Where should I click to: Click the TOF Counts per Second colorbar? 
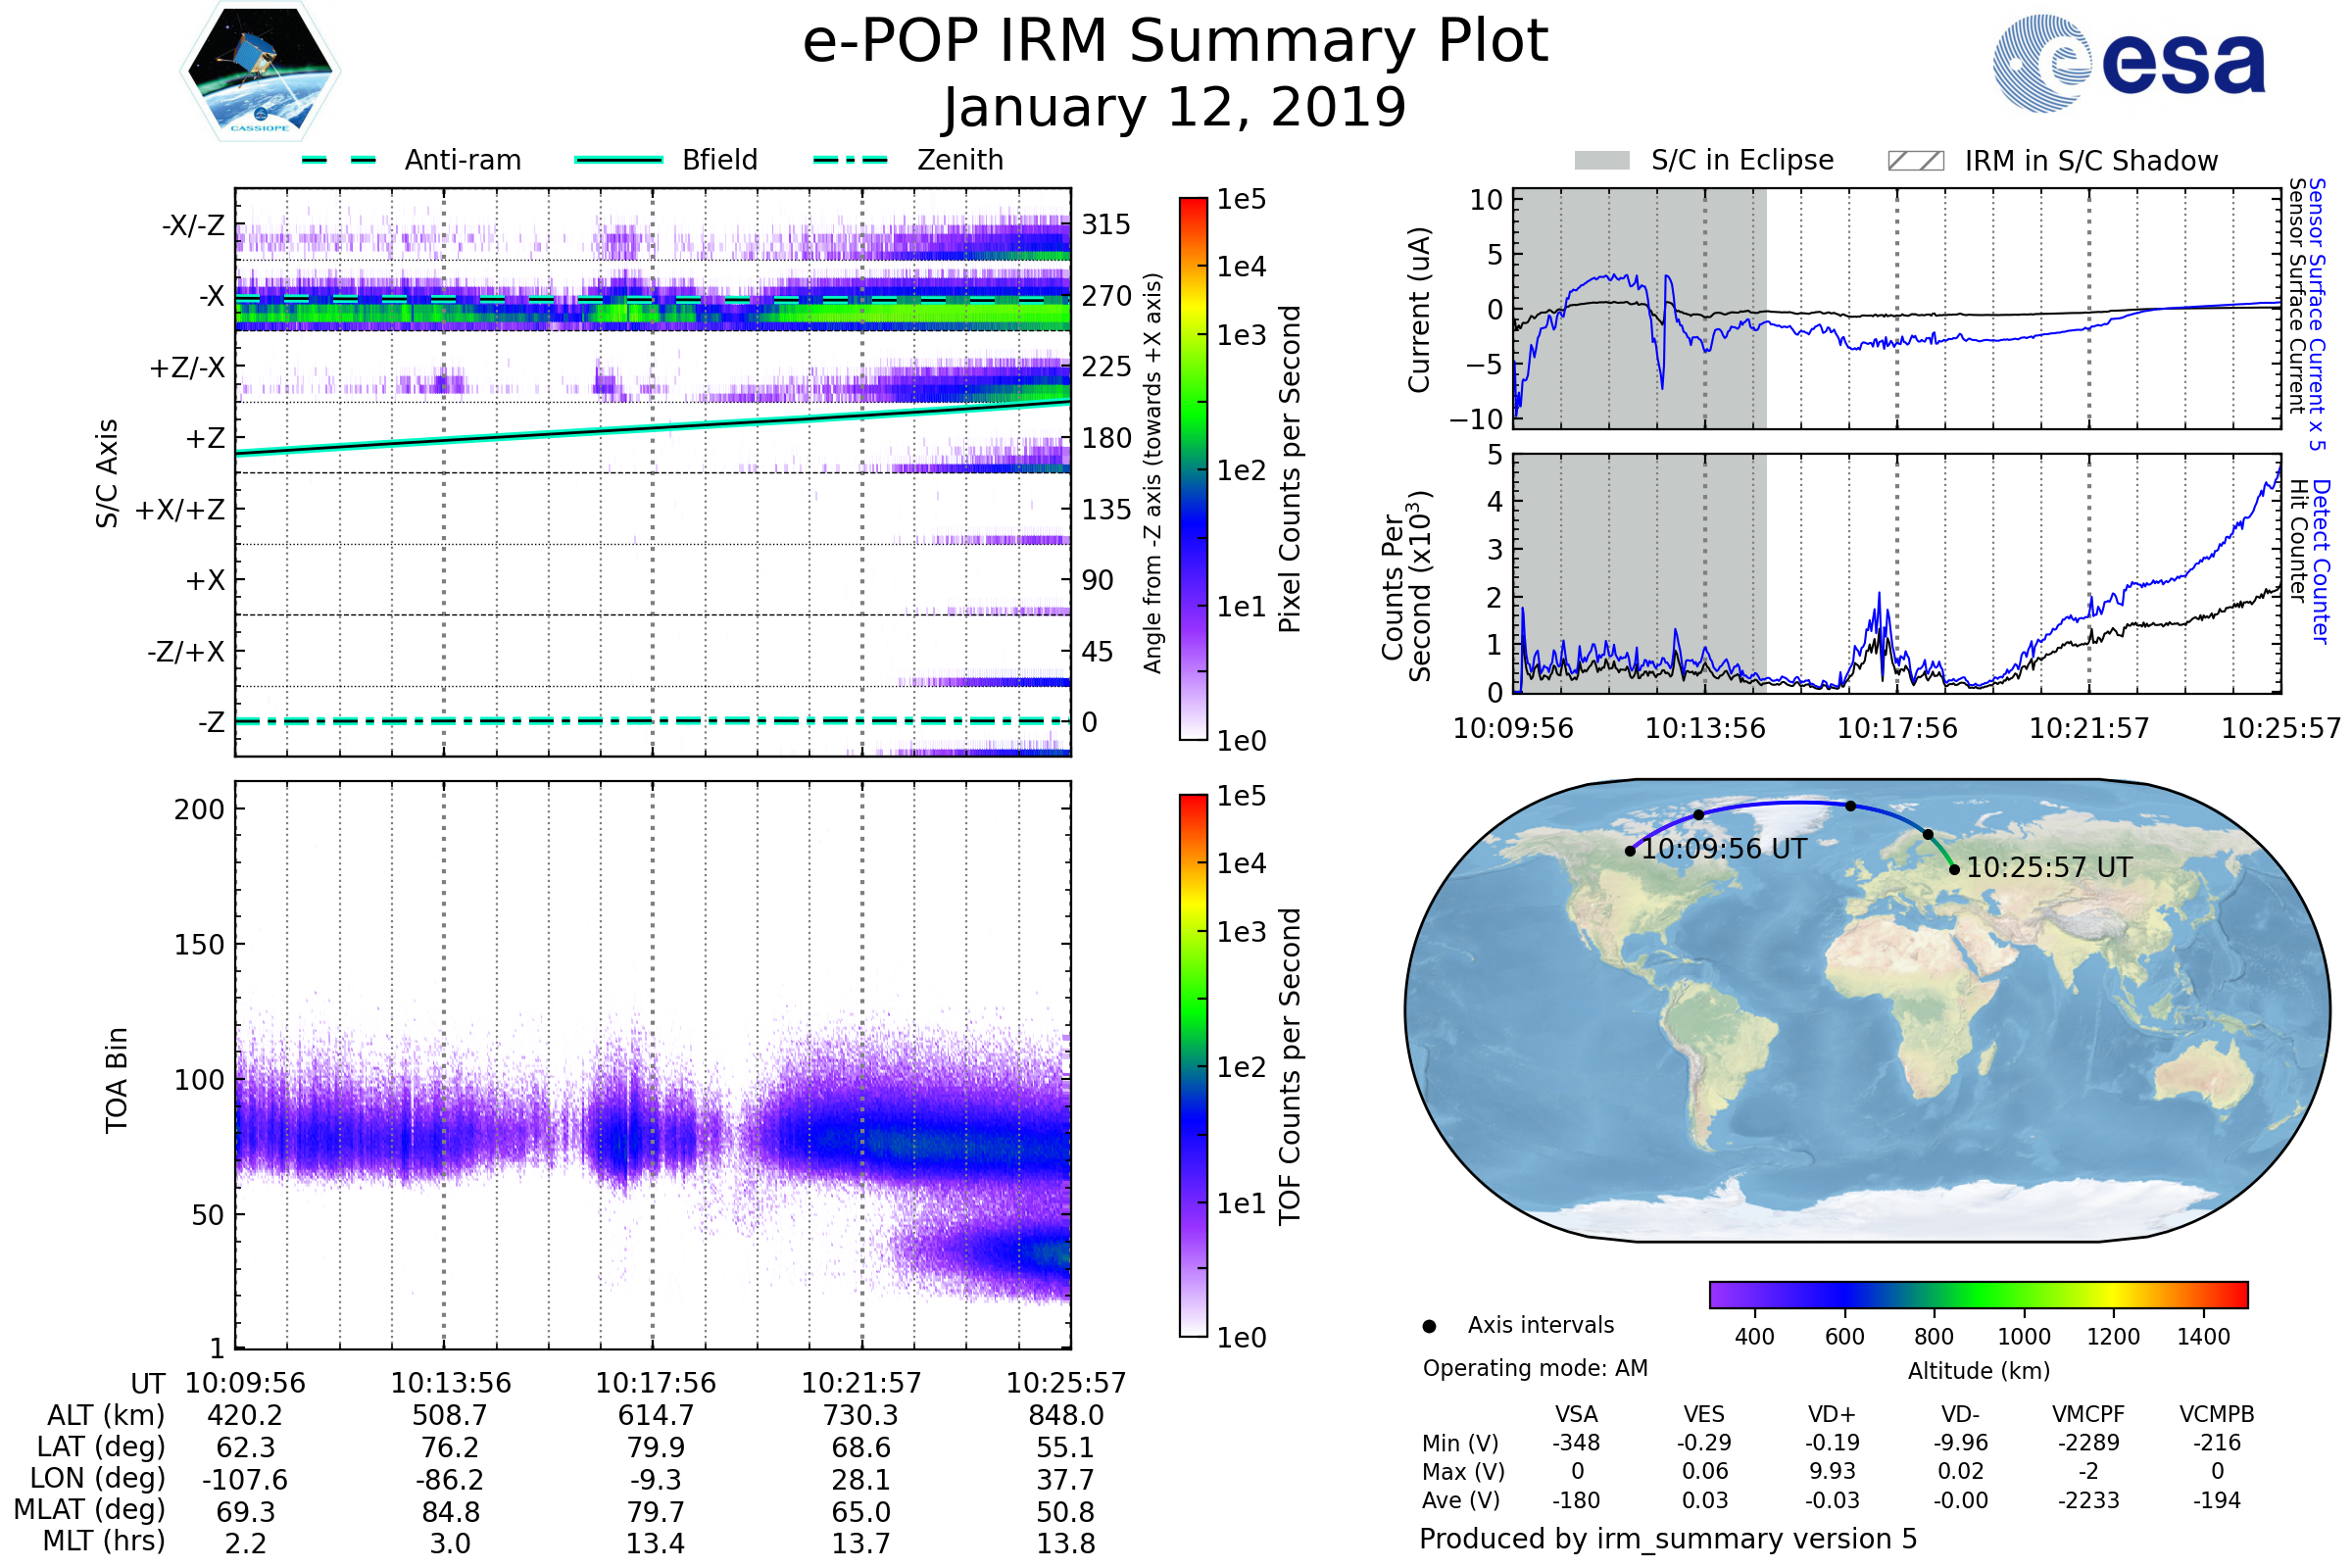(1193, 1065)
